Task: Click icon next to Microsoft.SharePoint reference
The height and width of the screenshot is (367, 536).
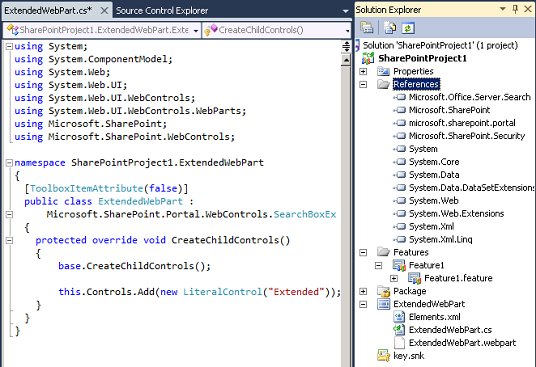Action: [400, 110]
